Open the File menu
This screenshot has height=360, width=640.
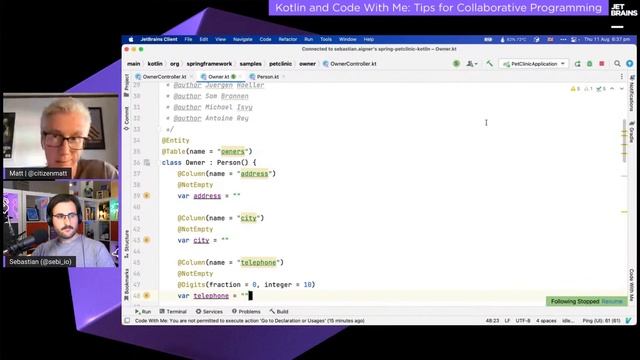[188, 40]
